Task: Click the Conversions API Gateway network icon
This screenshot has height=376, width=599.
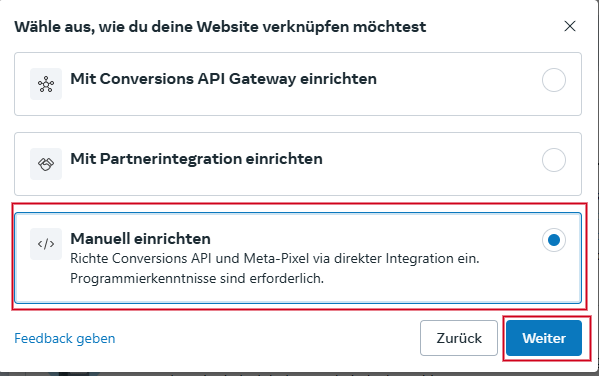Action: 46,84
